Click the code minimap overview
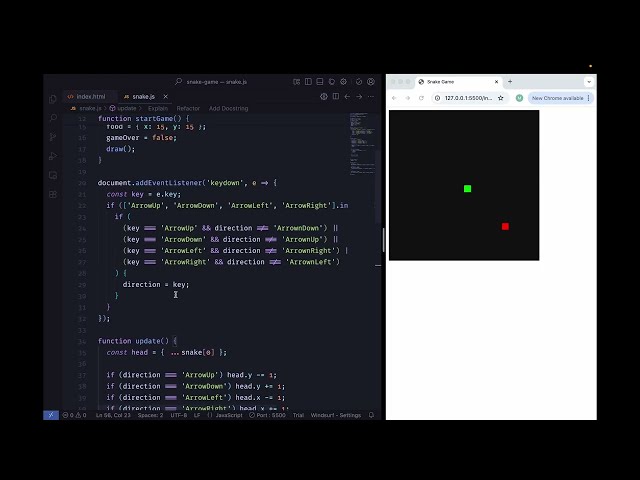This screenshot has height=480, width=640. [362, 144]
